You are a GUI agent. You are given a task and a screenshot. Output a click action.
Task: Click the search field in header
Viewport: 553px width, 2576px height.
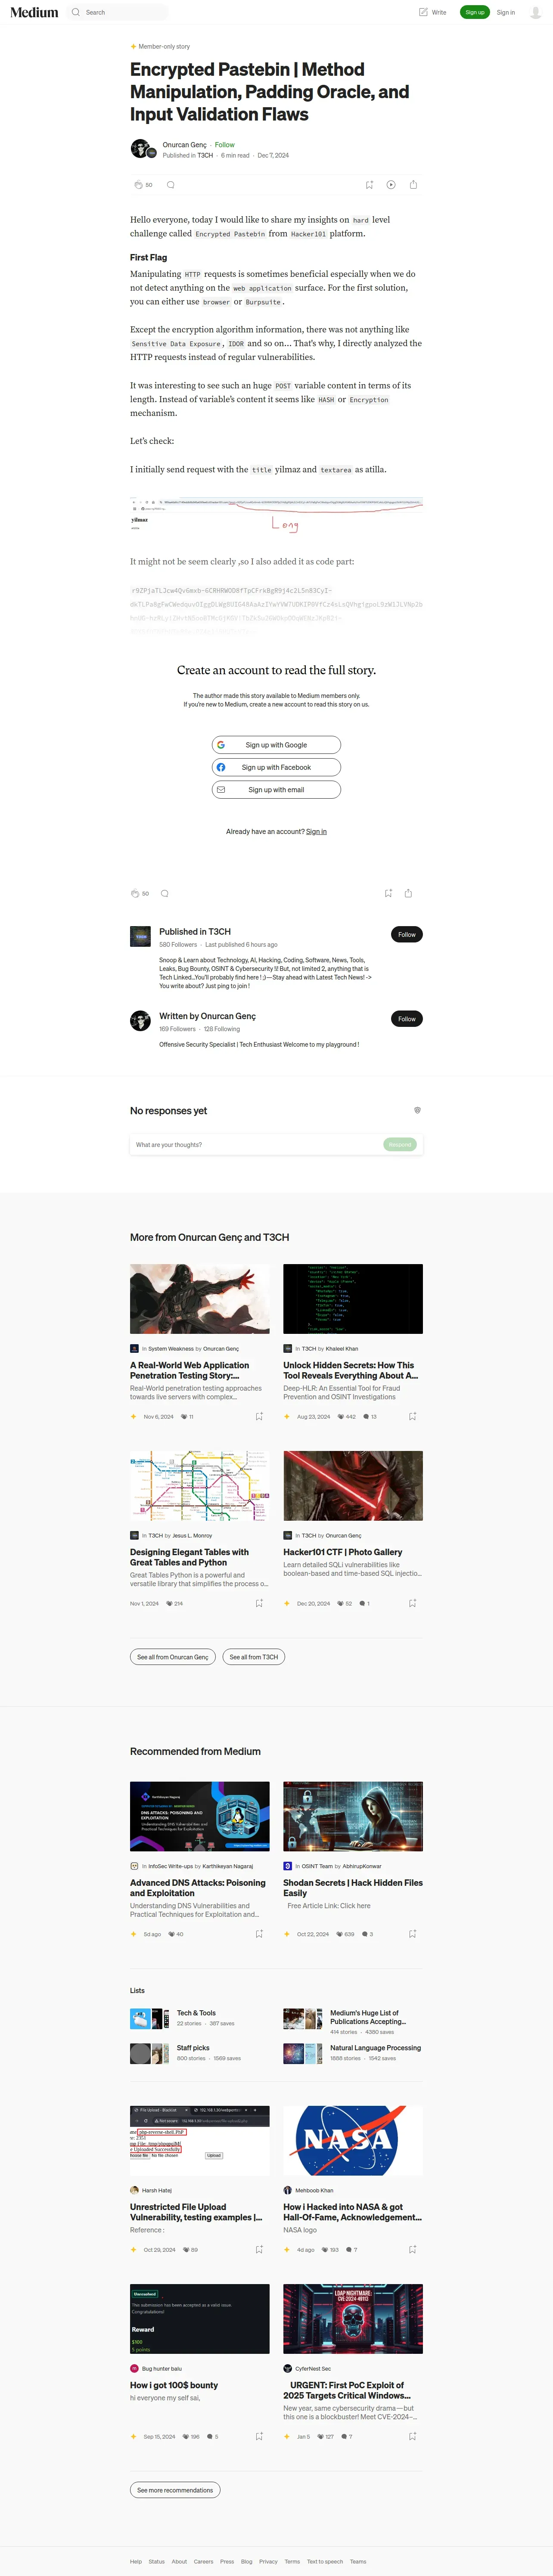click(x=118, y=12)
